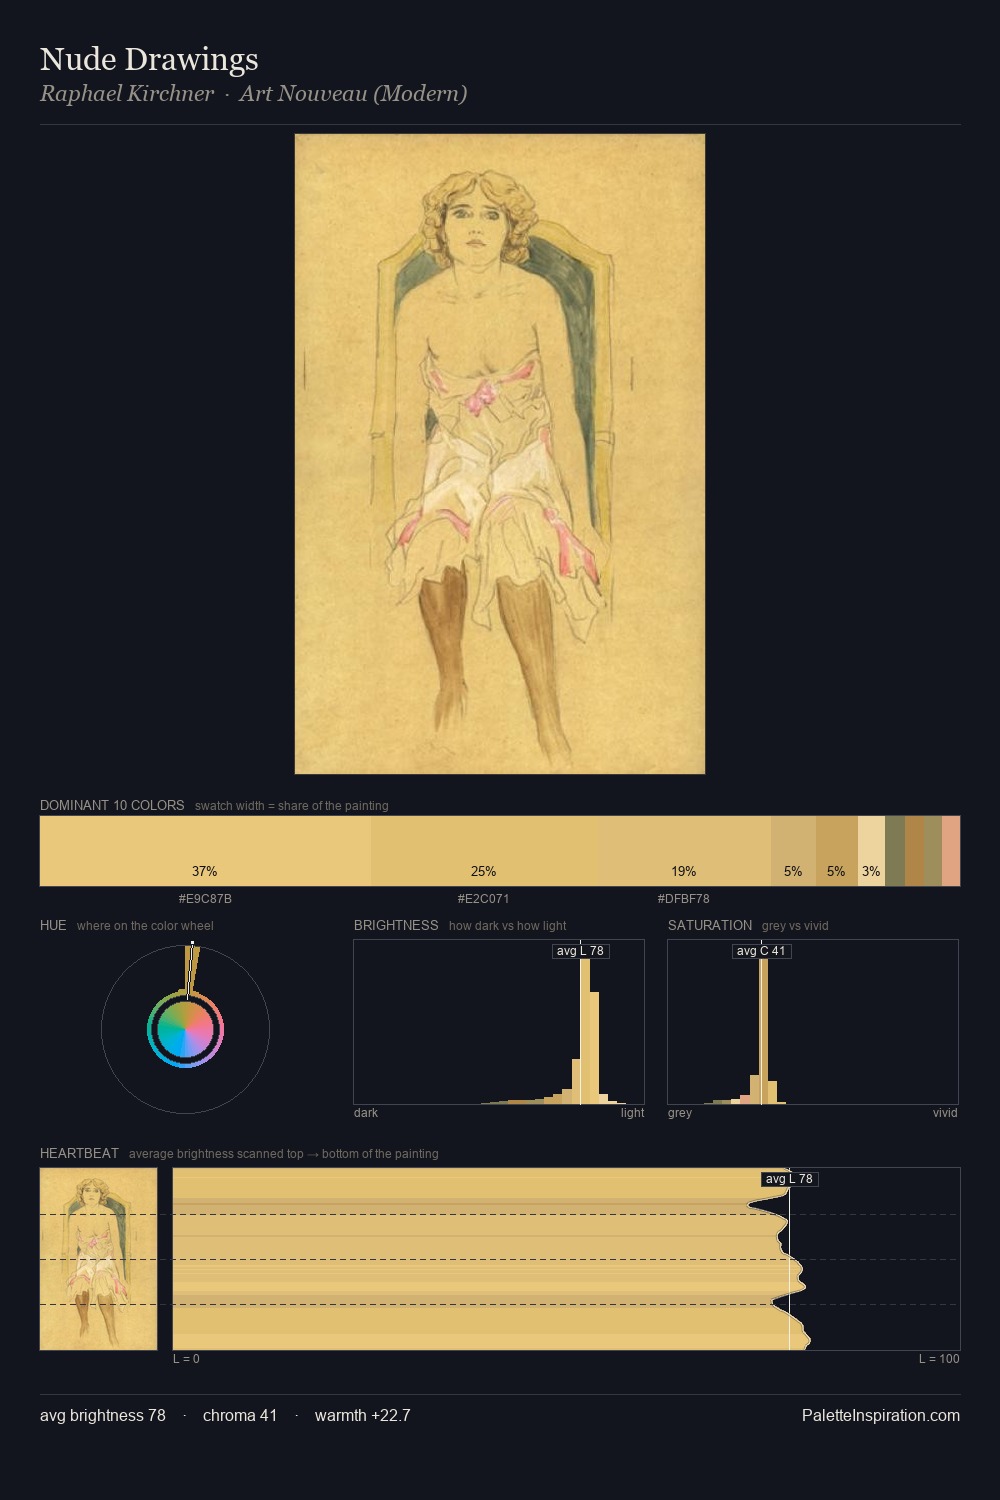1000x1500 pixels.
Task: Click the artist name Raphael Kirchner
Action: click(x=127, y=94)
